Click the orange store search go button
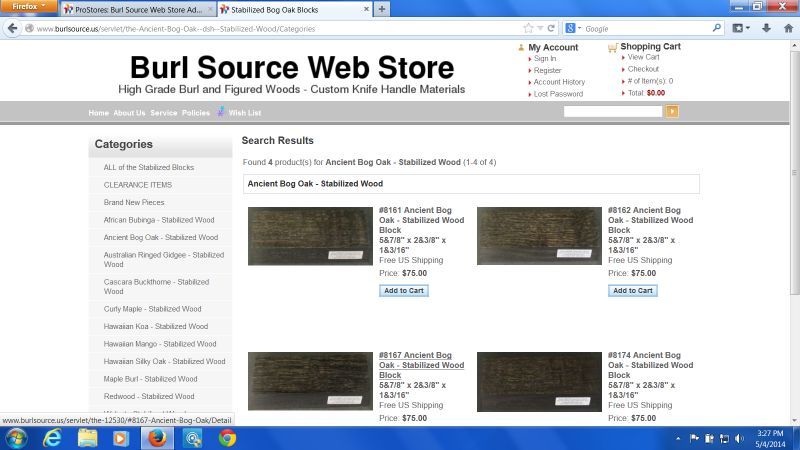 672,111
